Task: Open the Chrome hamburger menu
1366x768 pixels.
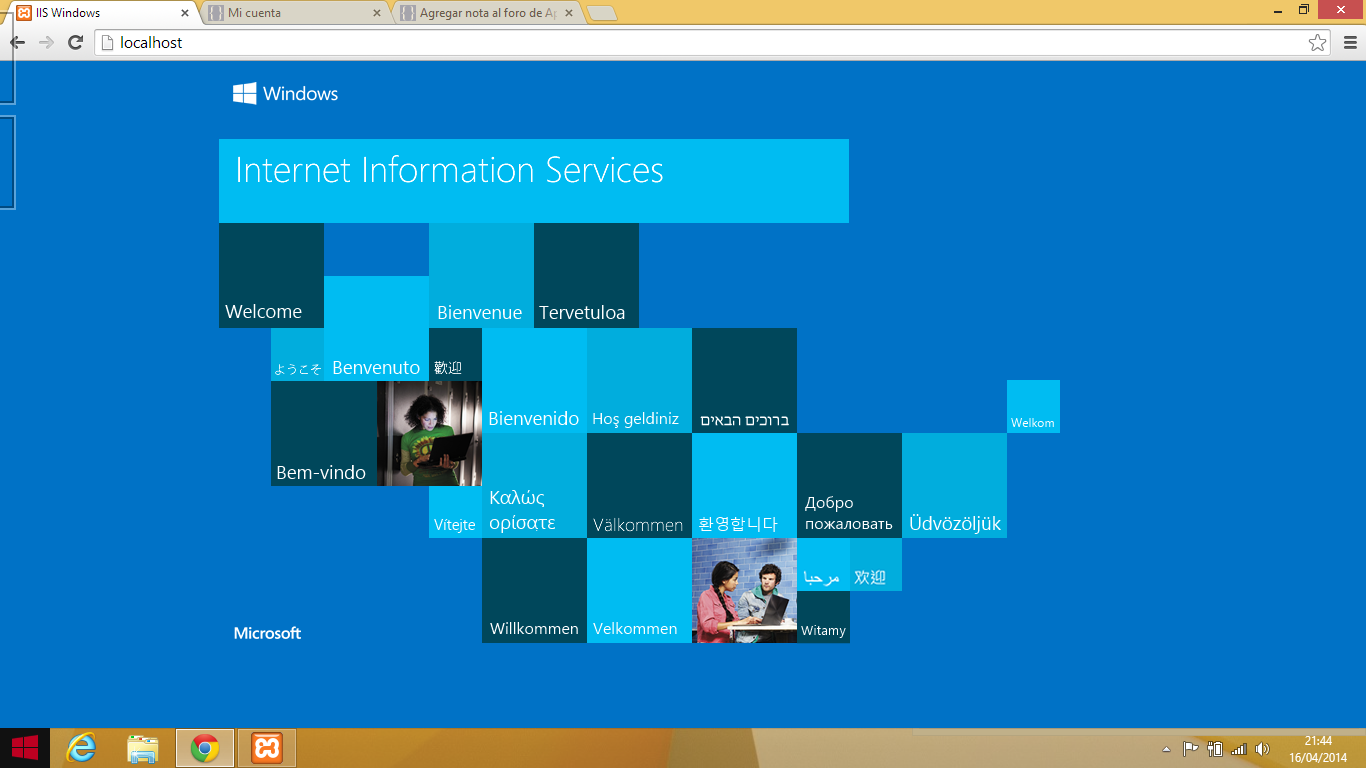Action: (1350, 42)
